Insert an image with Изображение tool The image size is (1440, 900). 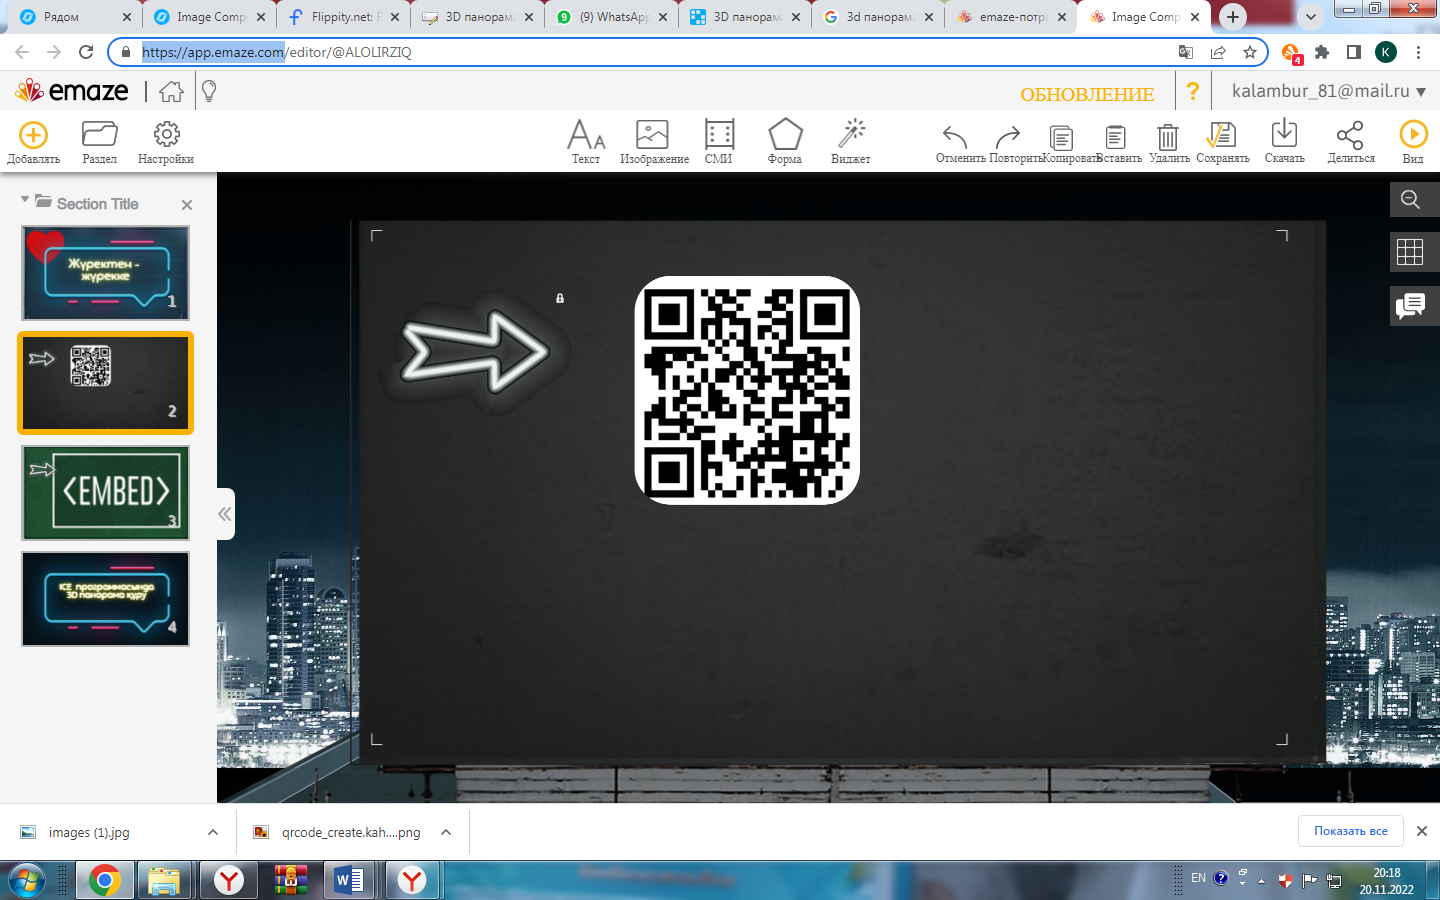tap(652, 134)
